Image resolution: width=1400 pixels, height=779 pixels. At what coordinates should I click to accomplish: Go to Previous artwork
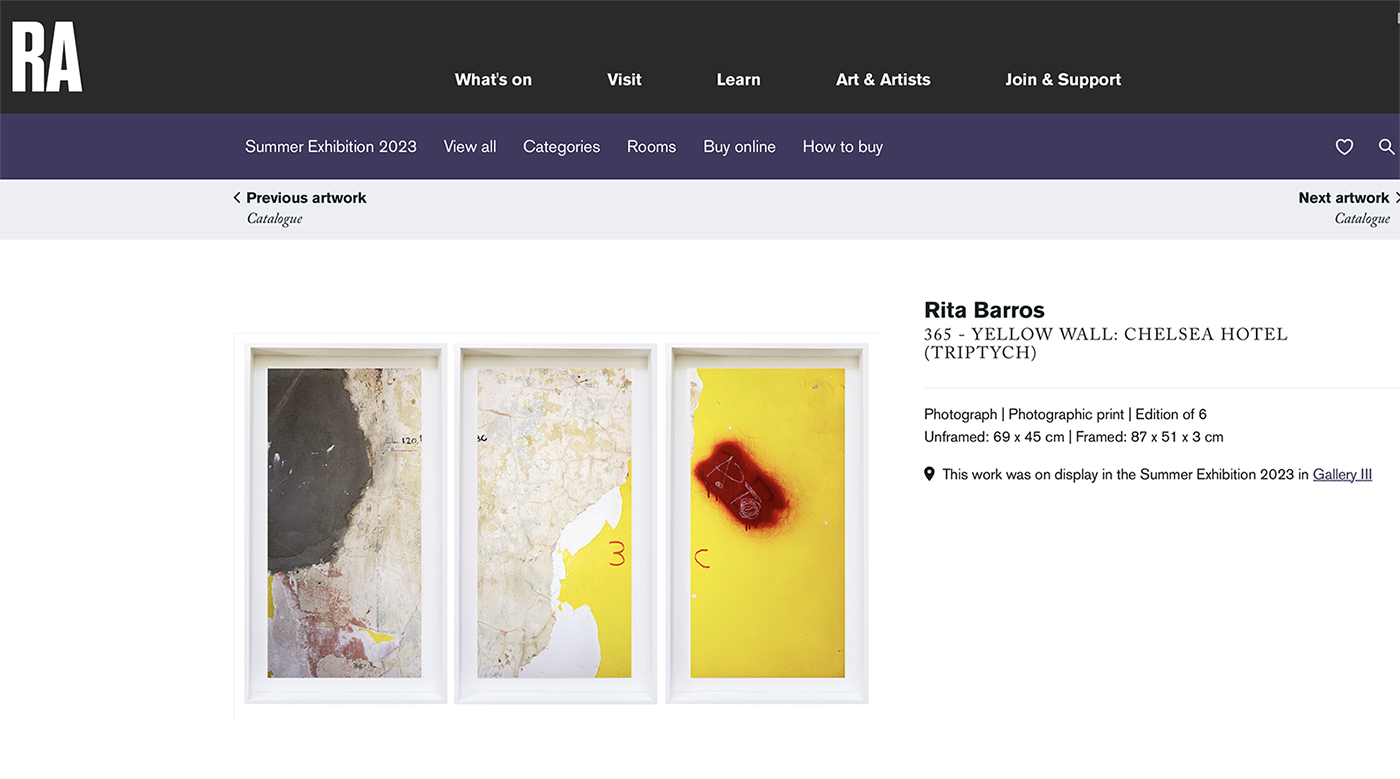[x=306, y=198]
